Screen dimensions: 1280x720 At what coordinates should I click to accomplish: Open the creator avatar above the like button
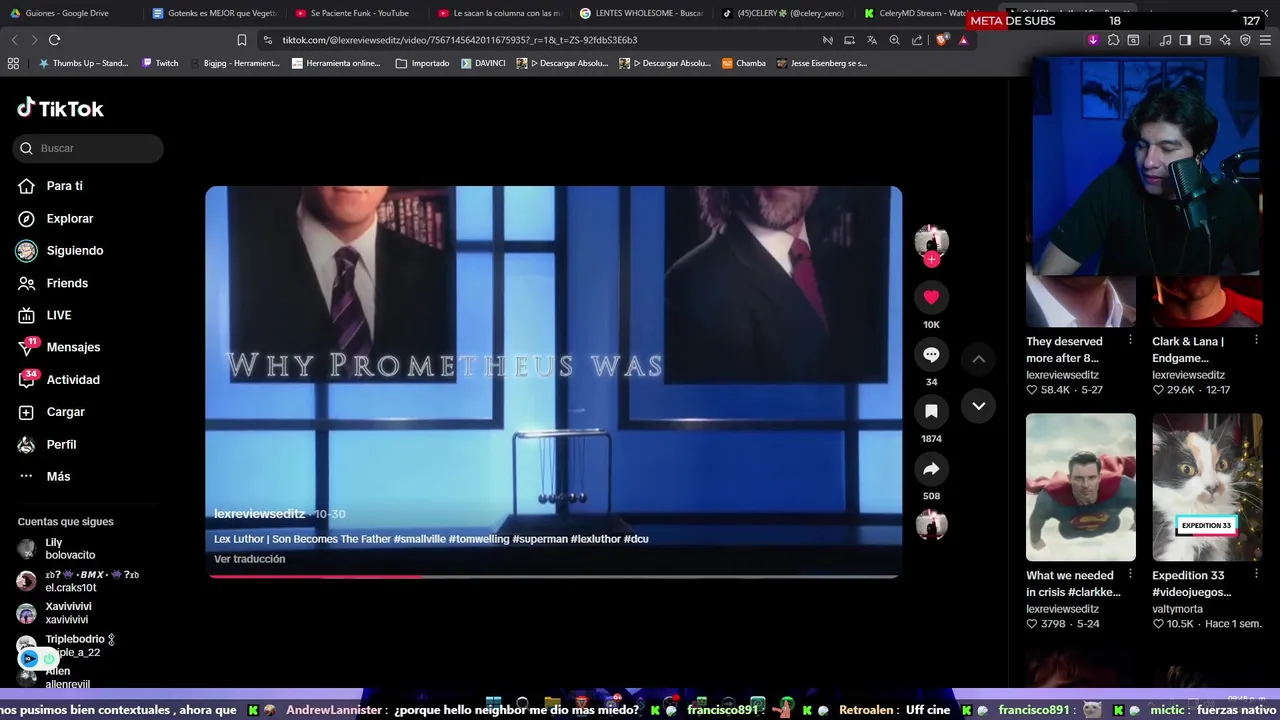[931, 240]
